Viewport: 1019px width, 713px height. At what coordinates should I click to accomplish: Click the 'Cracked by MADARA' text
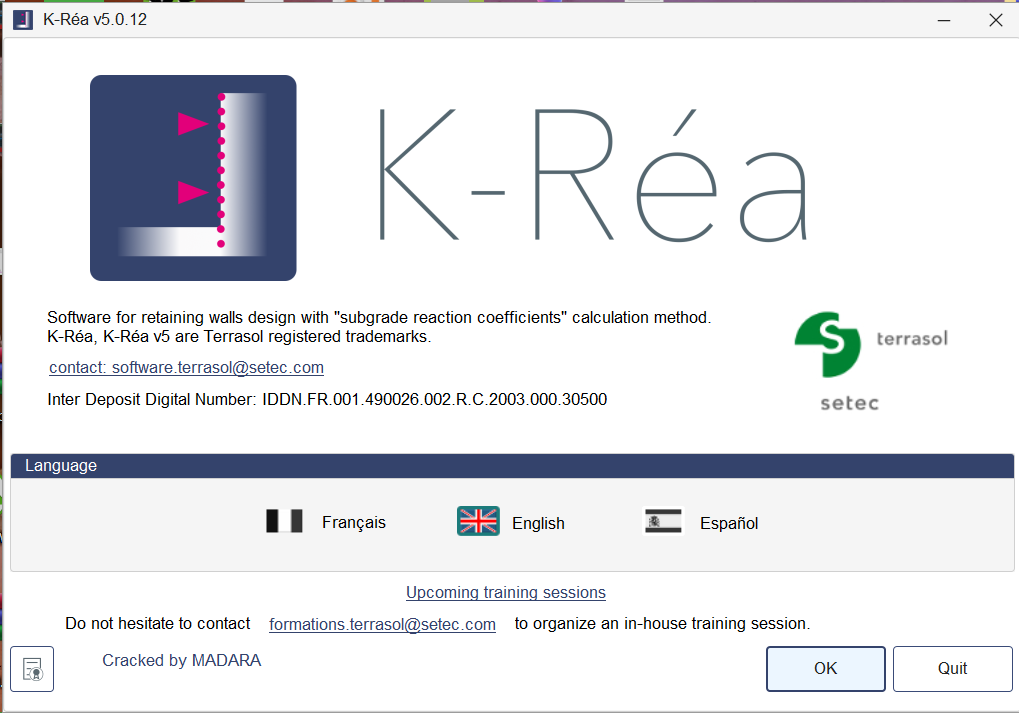point(181,660)
